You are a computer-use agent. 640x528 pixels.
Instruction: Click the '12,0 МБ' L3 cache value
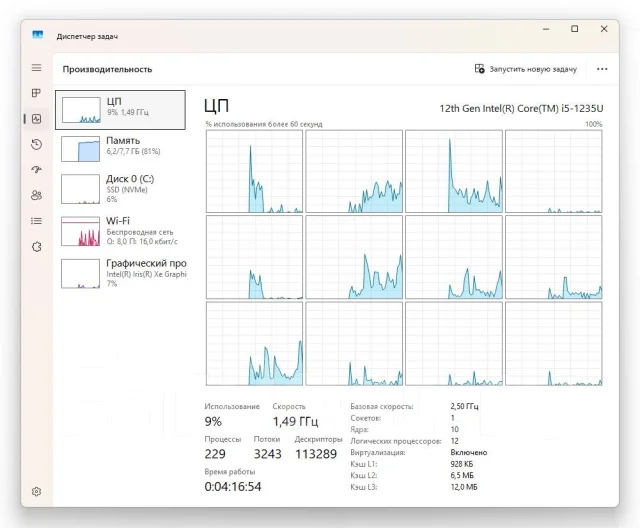464,487
